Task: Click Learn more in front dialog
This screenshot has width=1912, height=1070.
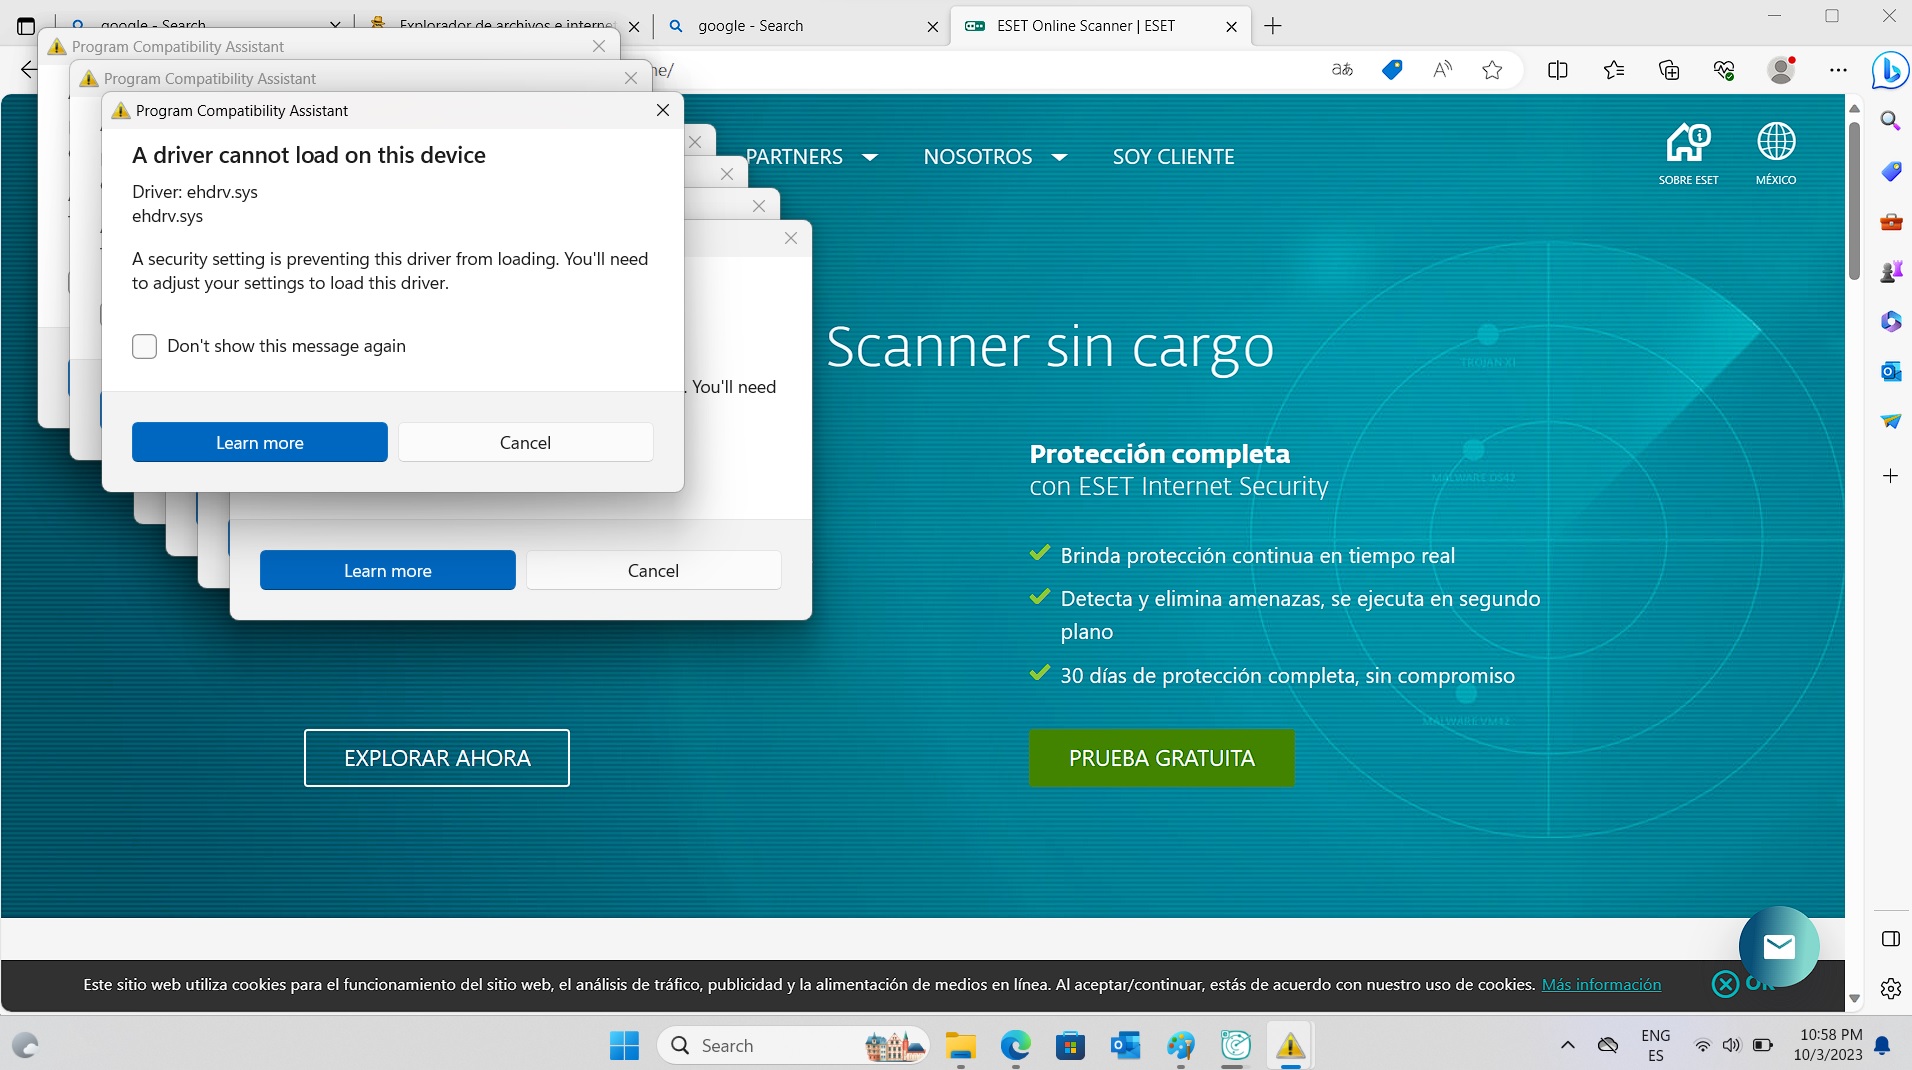Action: tap(260, 442)
